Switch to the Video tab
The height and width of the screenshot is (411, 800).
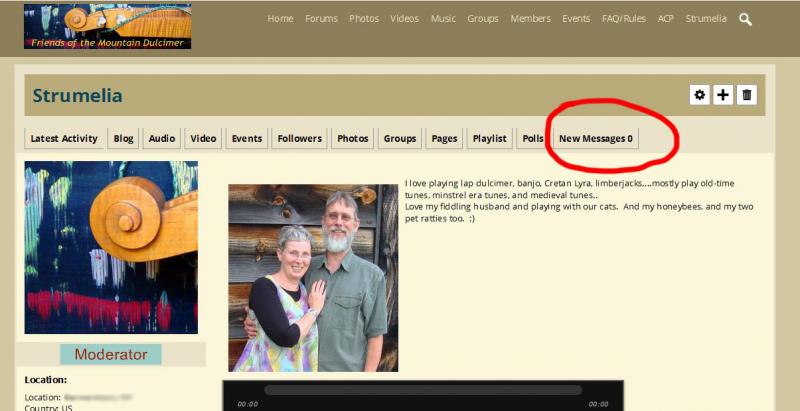click(x=203, y=138)
